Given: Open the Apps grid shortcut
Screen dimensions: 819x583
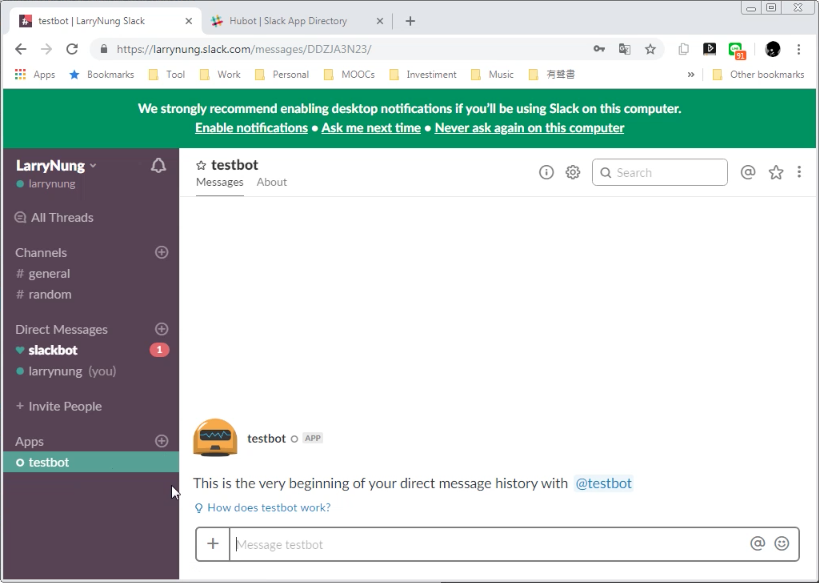Looking at the screenshot, I should 35,75.
